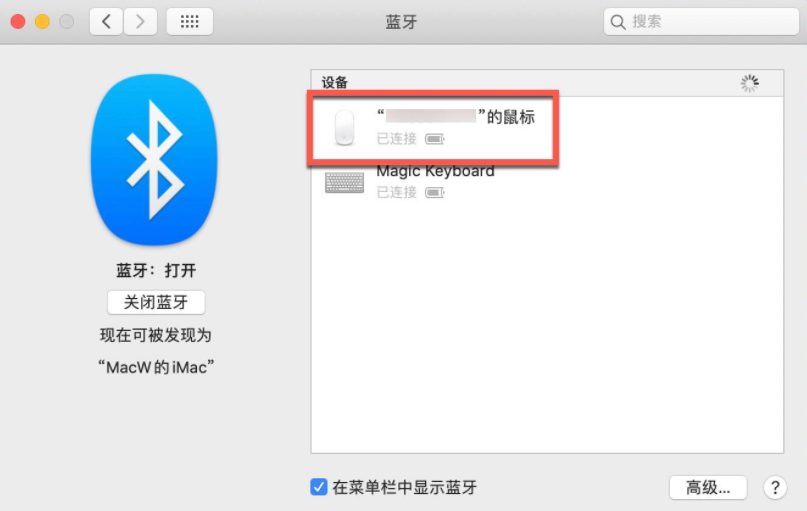Focus the 搜索 search field
807x511 pixels.
(x=701, y=22)
